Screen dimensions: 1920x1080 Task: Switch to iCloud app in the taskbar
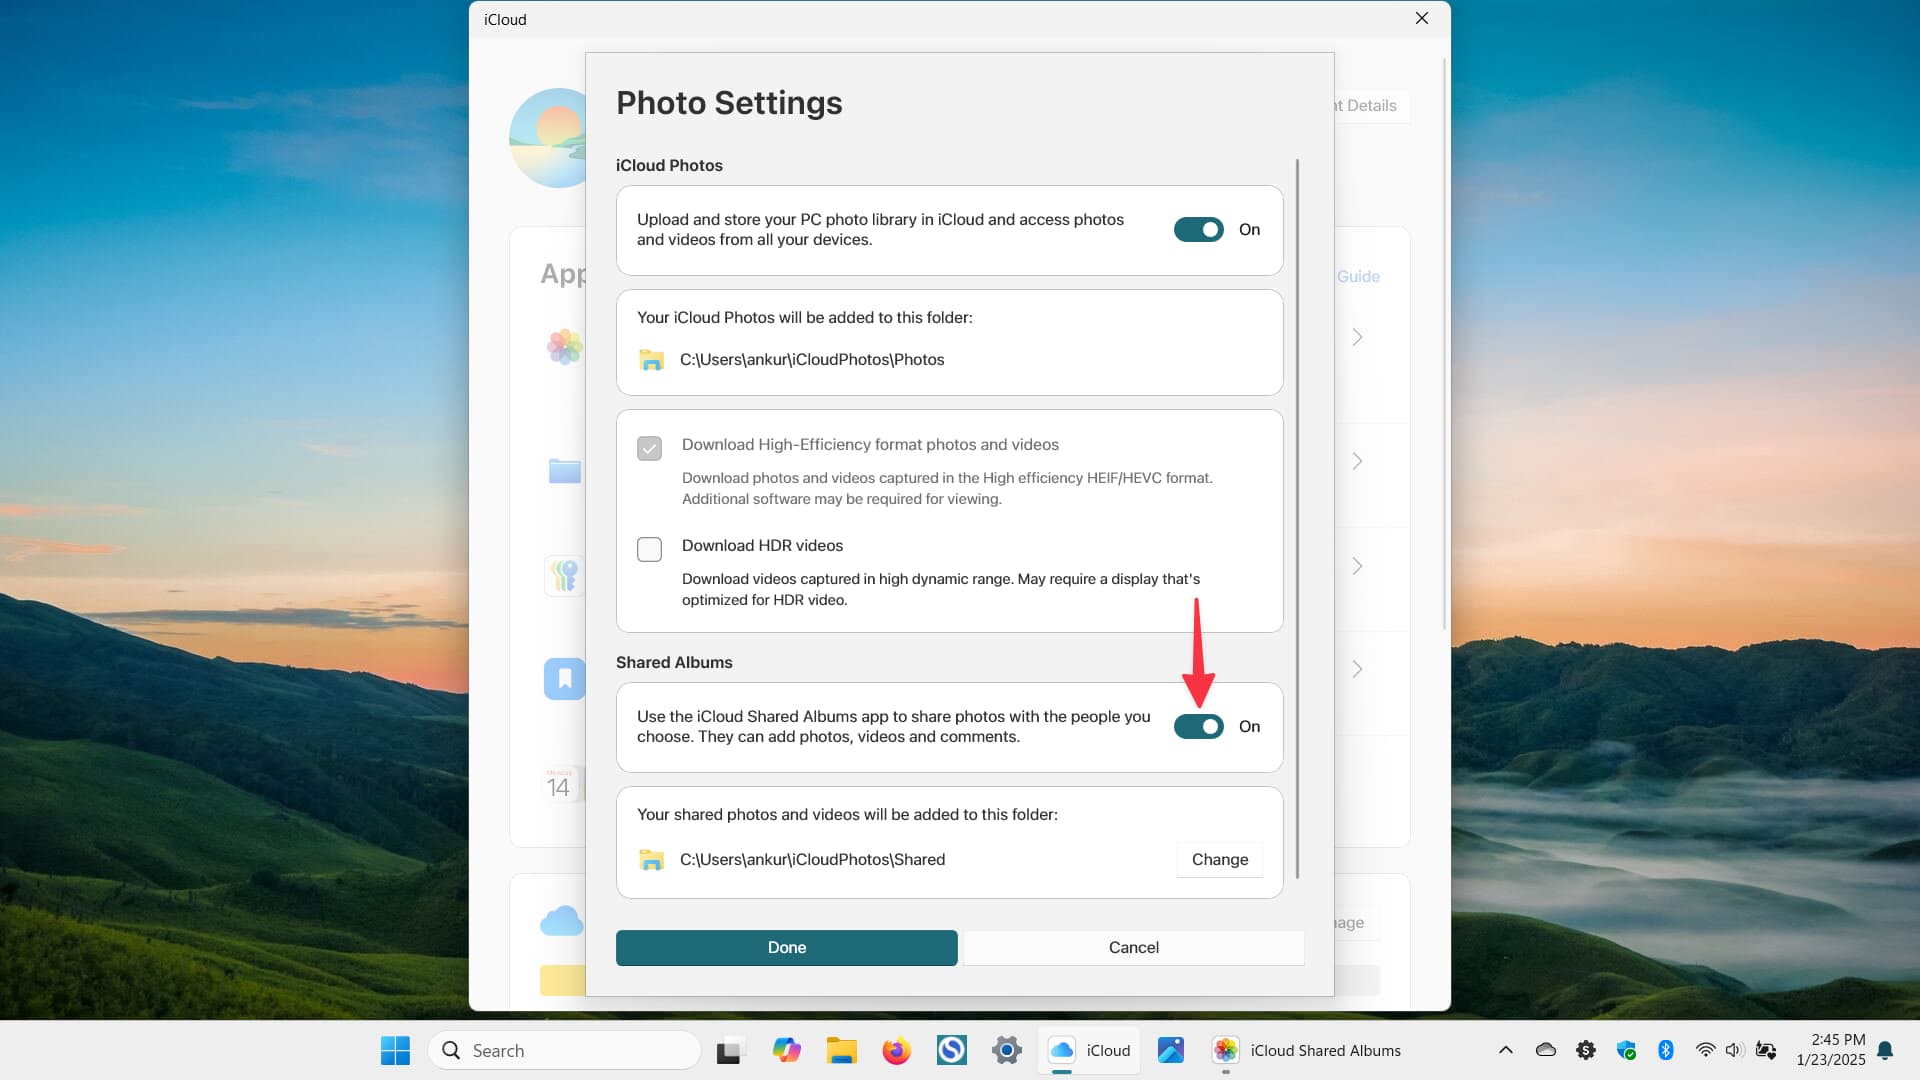coord(1088,1050)
